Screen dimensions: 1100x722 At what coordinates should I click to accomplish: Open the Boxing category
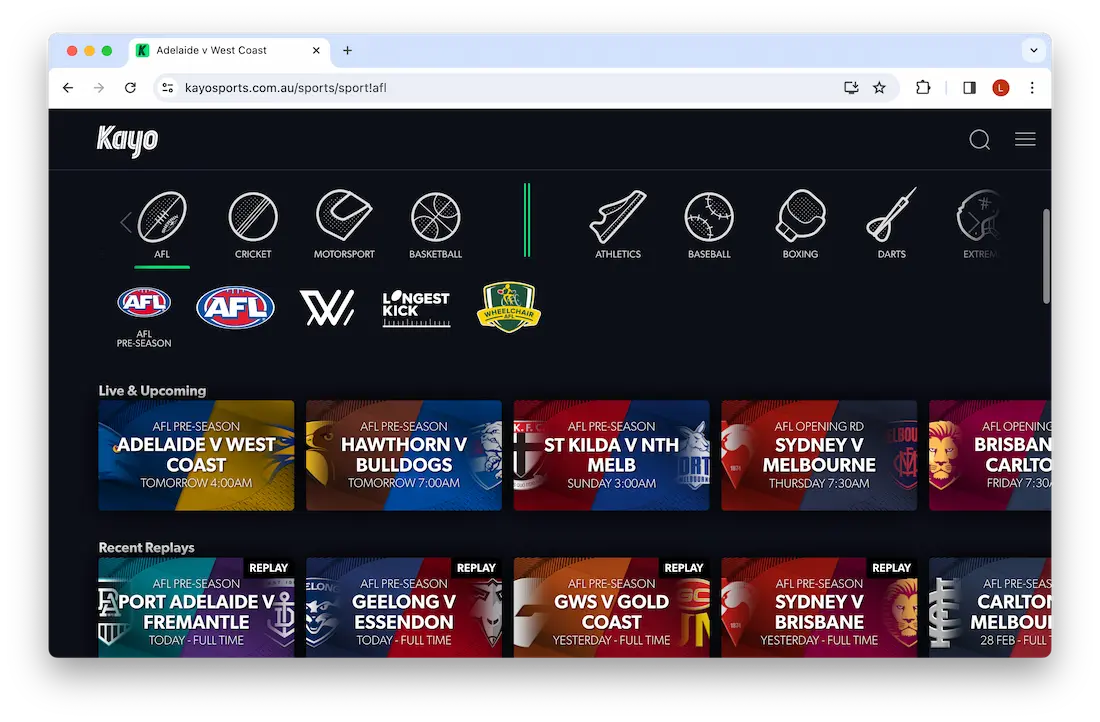(800, 225)
